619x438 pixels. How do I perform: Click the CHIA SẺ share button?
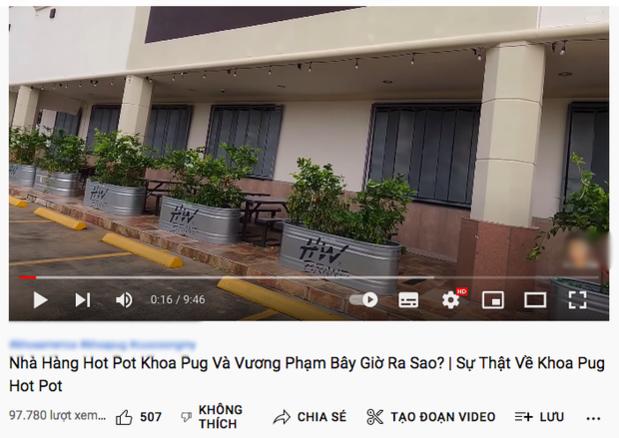click(x=310, y=417)
